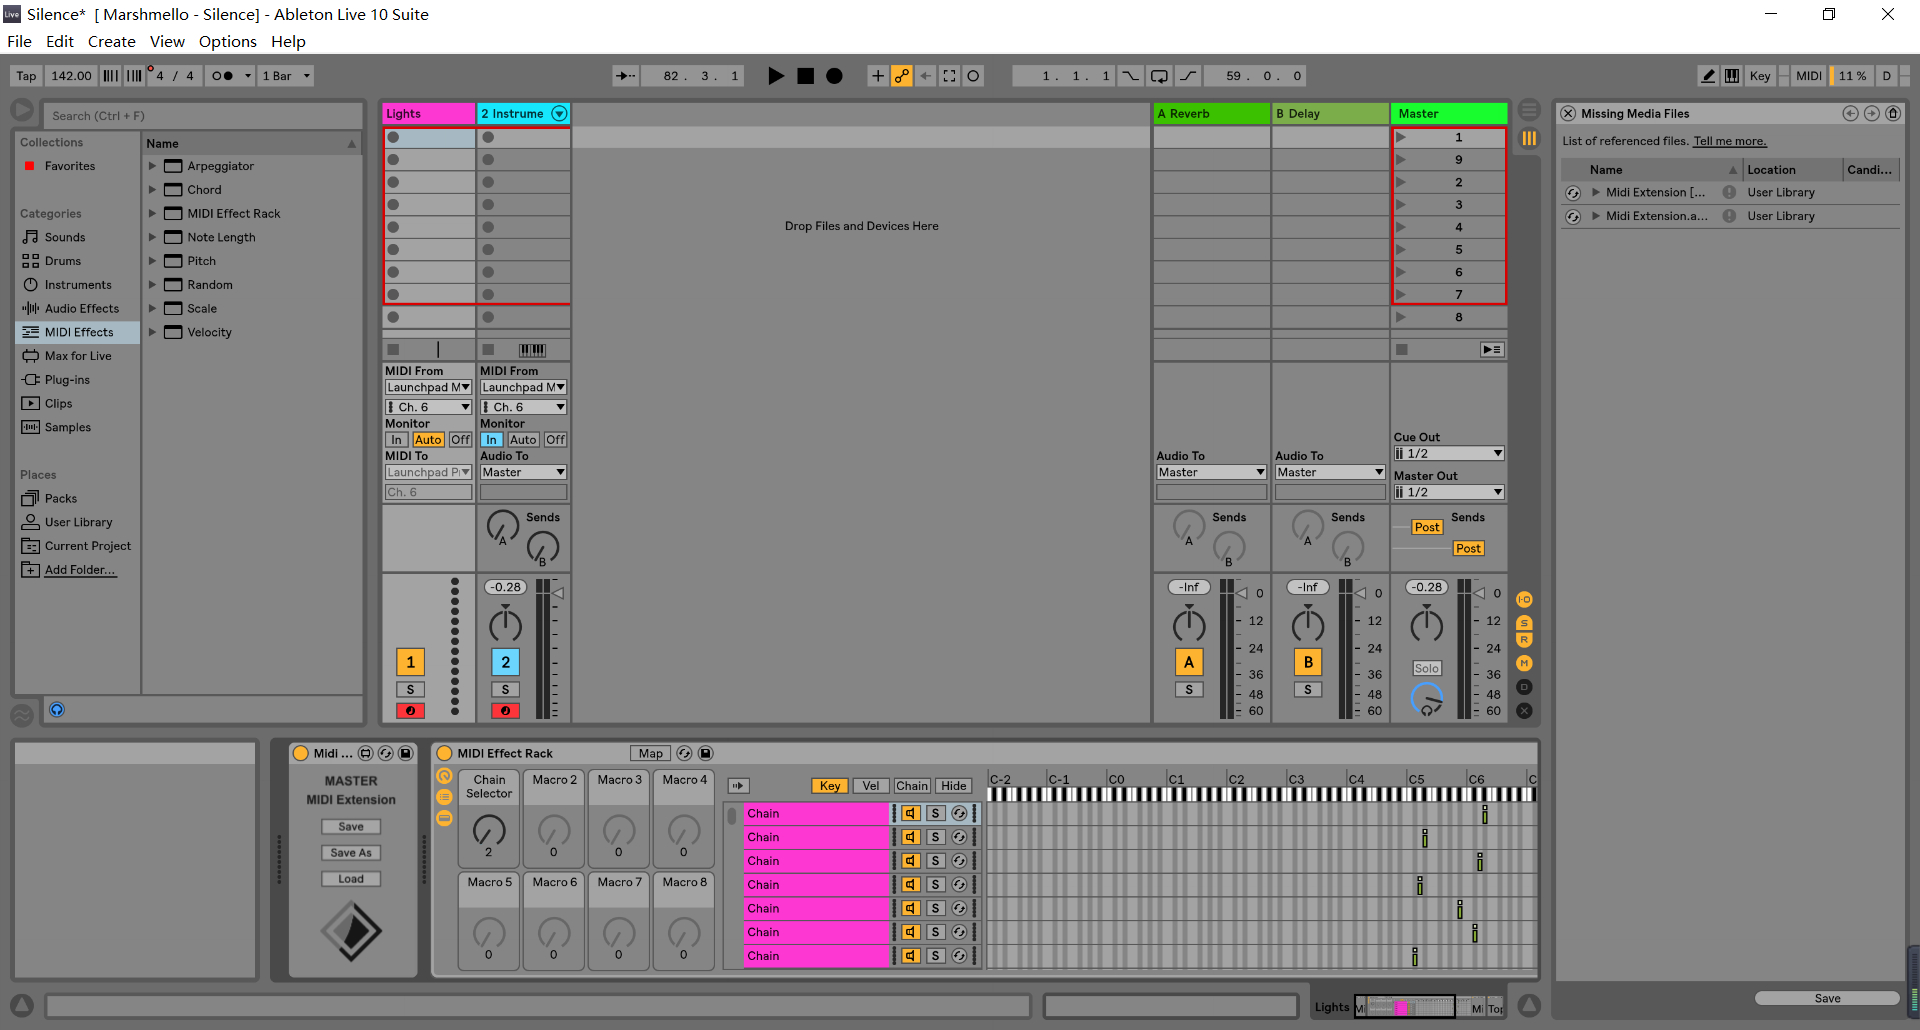The width and height of the screenshot is (1920, 1030).
Task: Click Auto Select in the chain list
Action: tap(739, 786)
